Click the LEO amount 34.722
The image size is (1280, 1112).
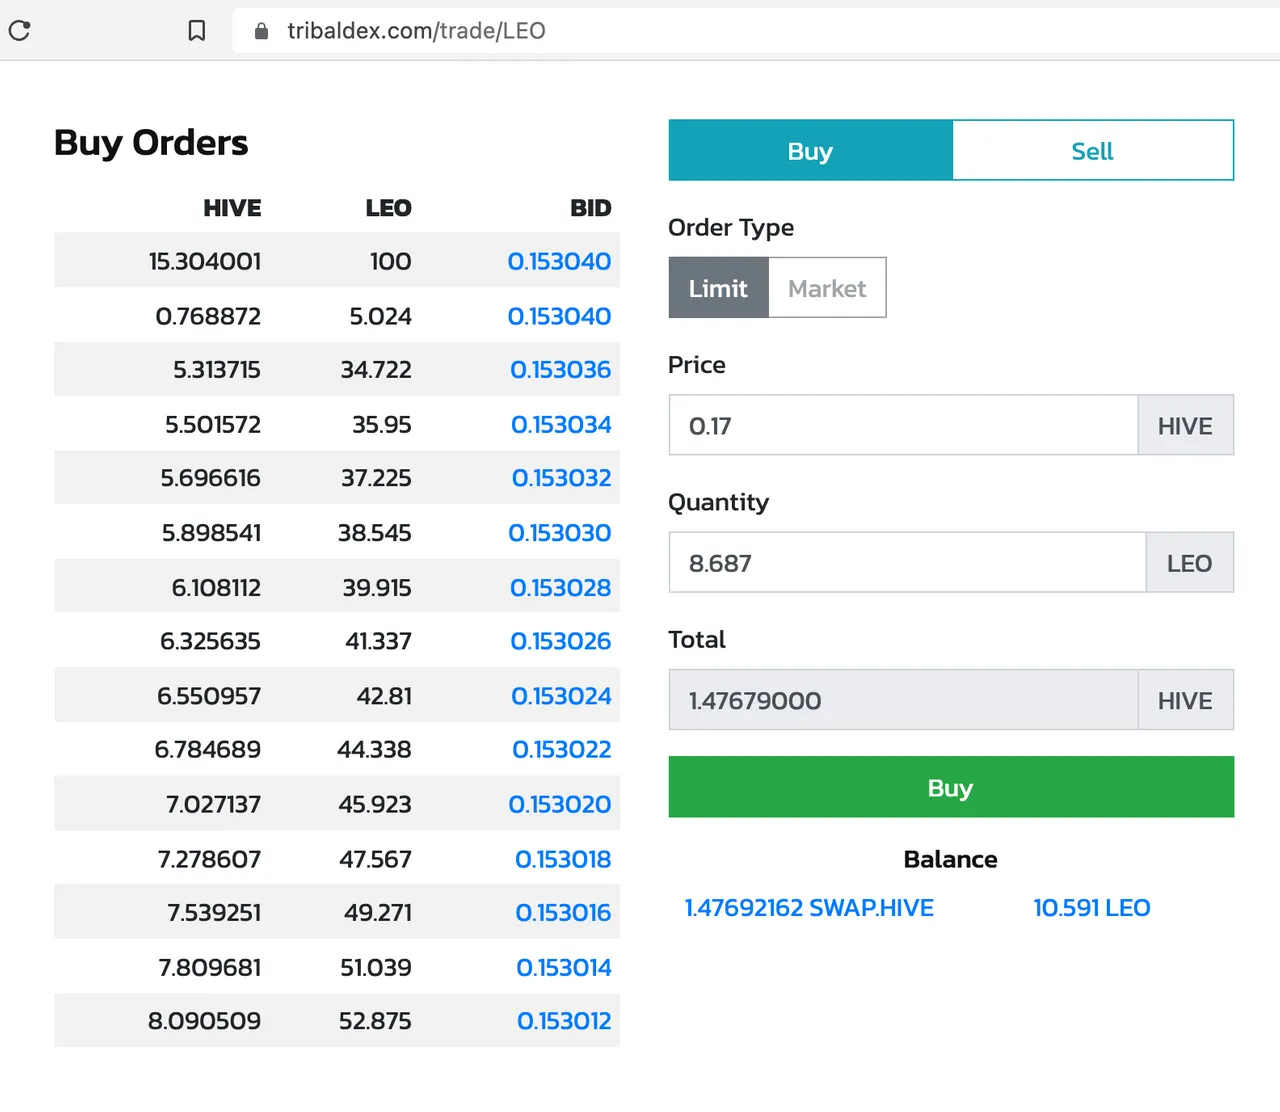click(376, 370)
